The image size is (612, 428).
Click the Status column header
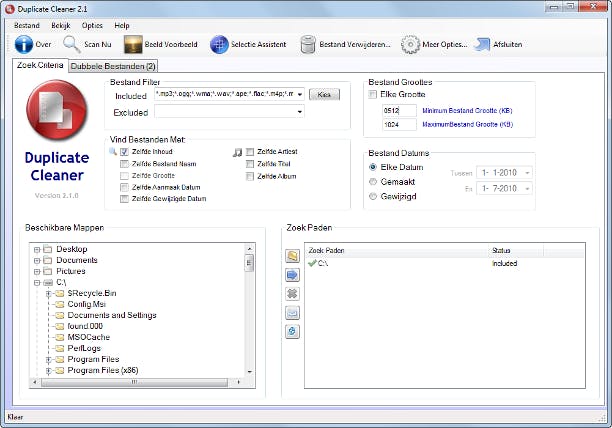[516, 250]
